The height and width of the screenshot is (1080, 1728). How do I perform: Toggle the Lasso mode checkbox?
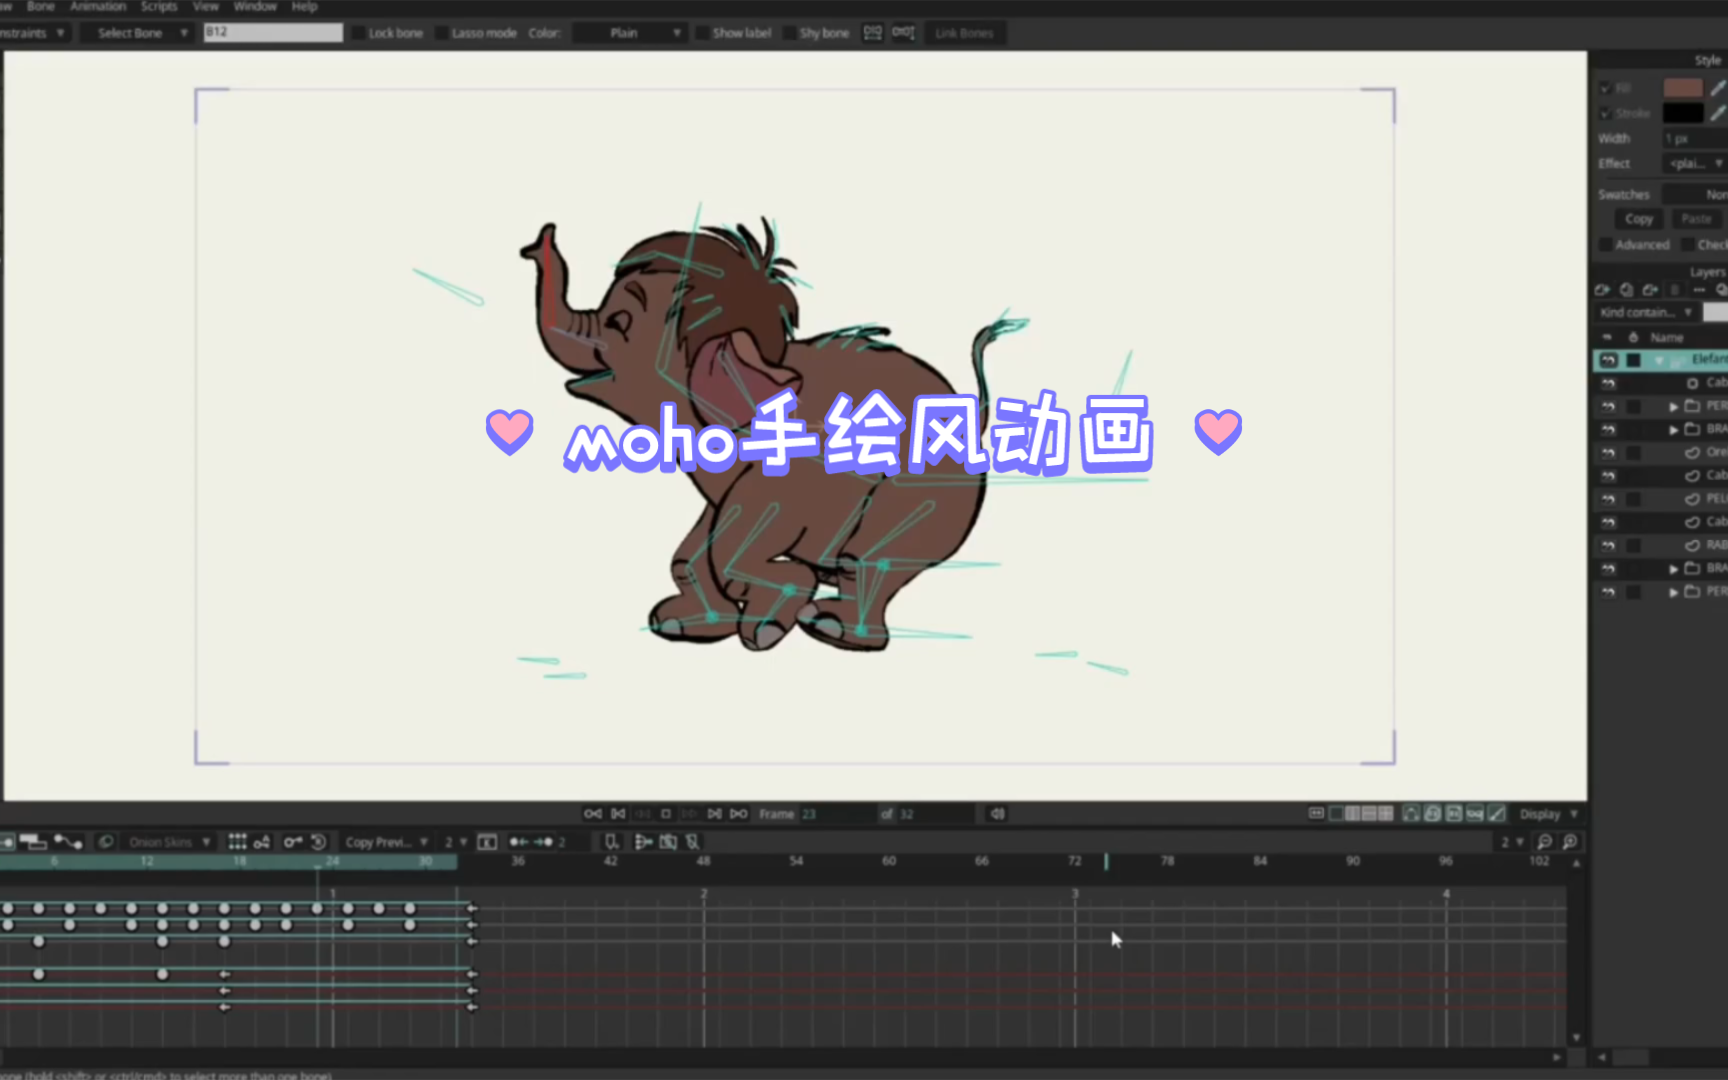(442, 33)
